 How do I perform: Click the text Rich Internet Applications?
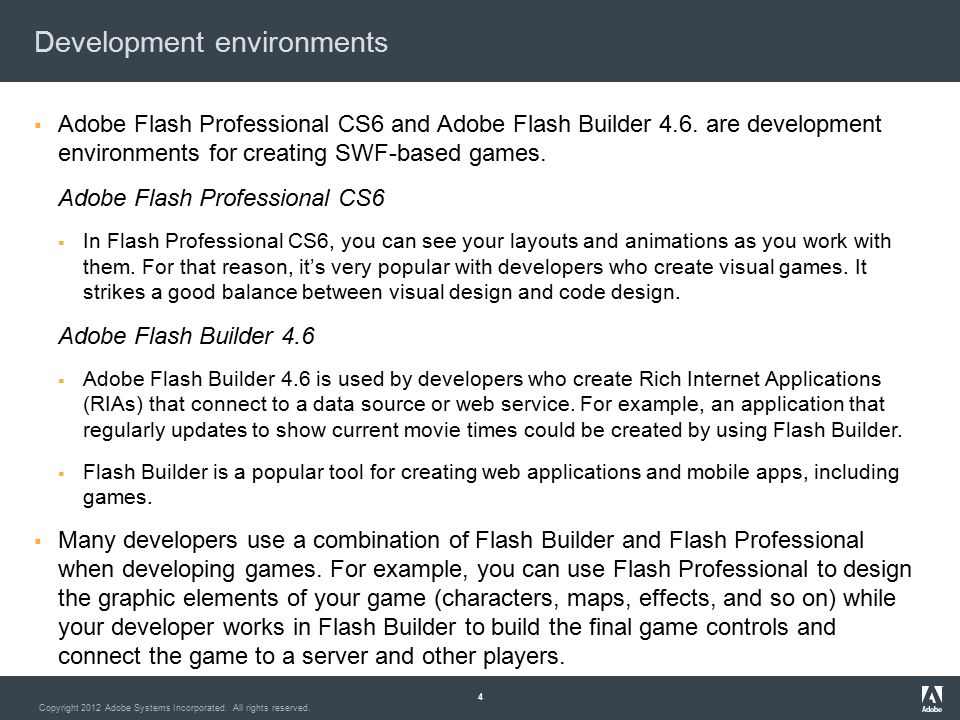coord(760,379)
